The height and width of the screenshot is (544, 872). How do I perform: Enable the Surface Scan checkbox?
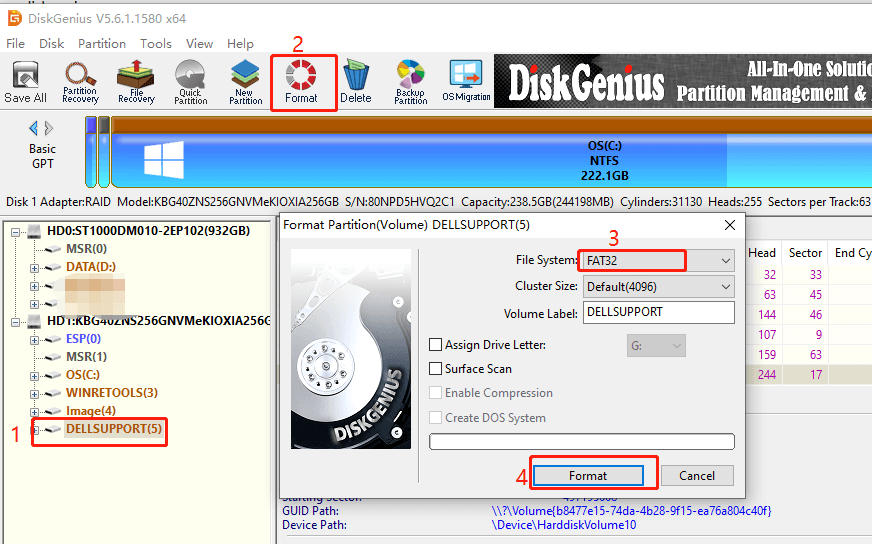435,369
